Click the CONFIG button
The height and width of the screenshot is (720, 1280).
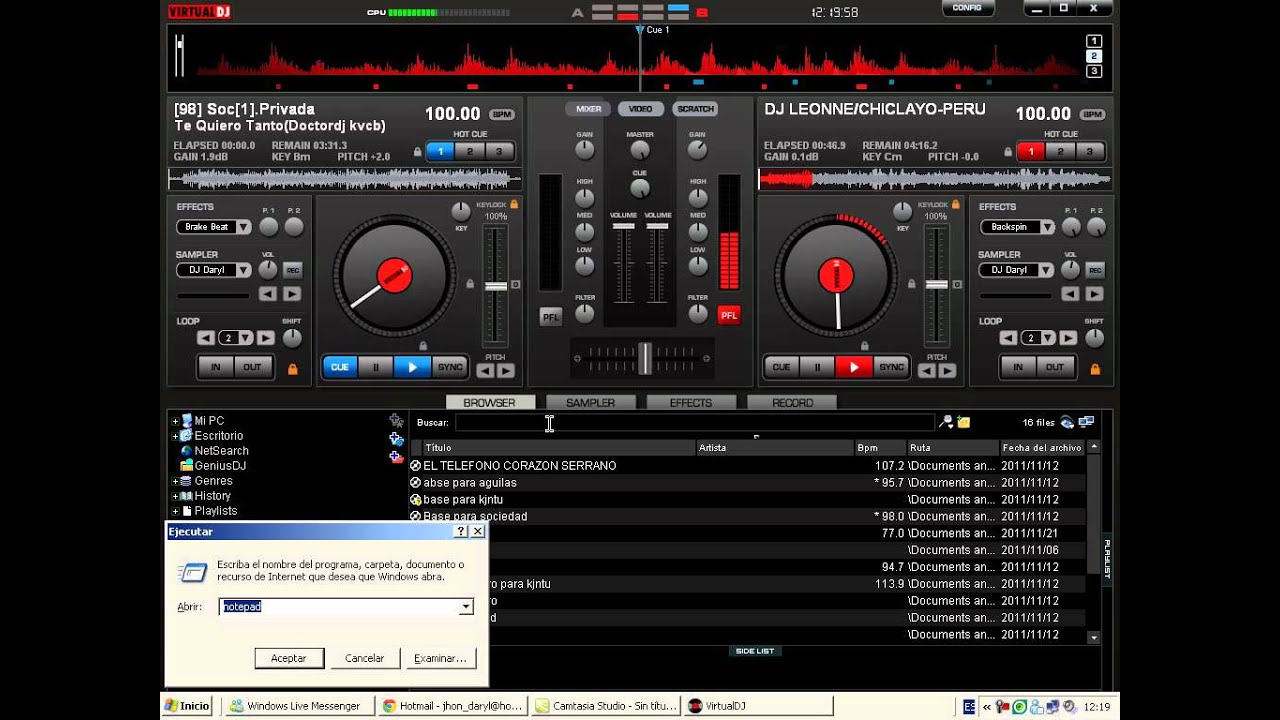[x=967, y=8]
